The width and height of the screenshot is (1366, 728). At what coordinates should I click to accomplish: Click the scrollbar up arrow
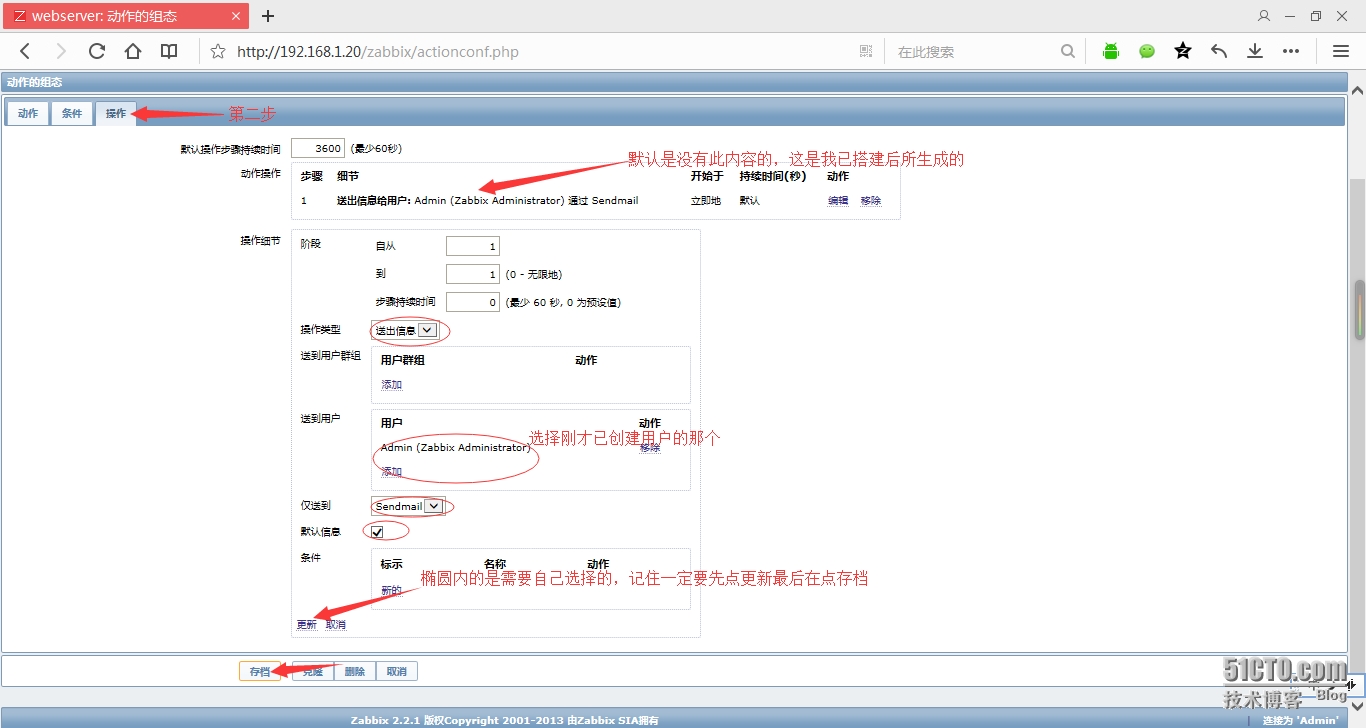(x=1357, y=89)
